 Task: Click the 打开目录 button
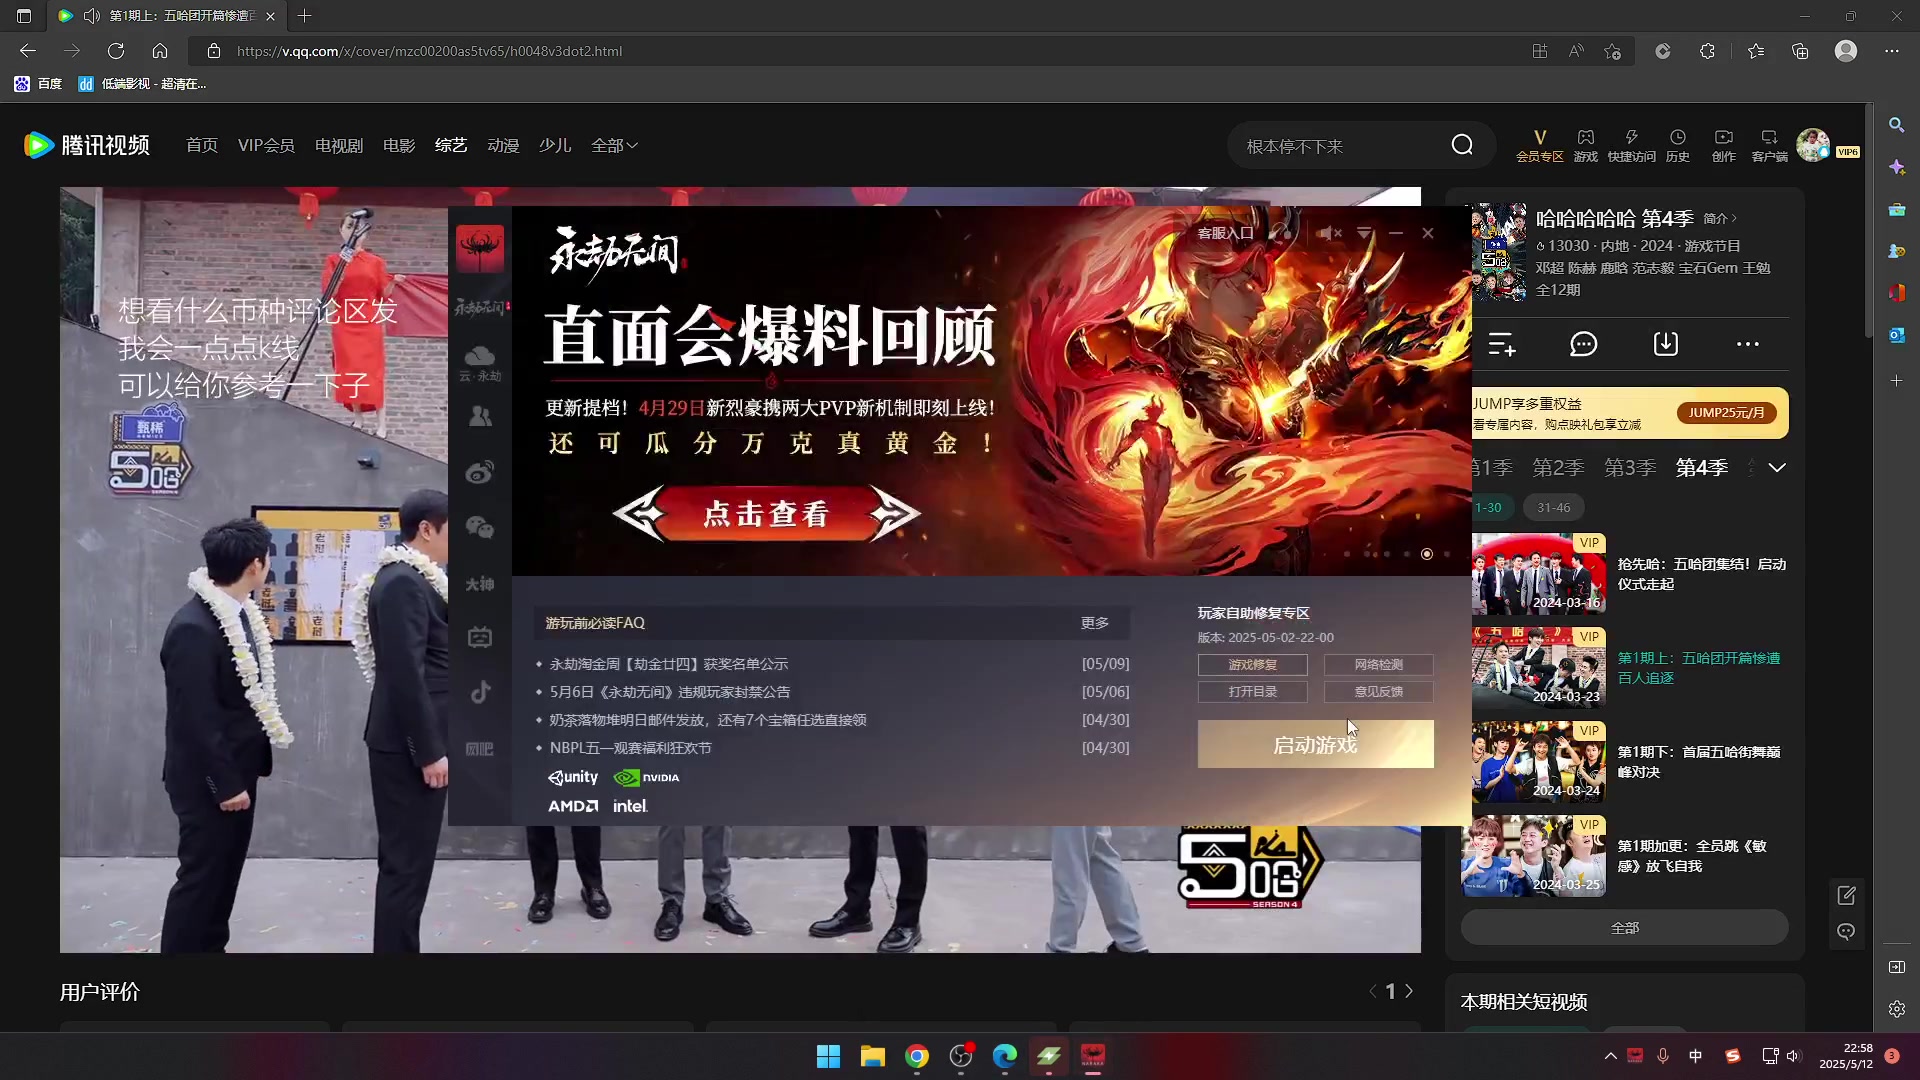click(1252, 692)
